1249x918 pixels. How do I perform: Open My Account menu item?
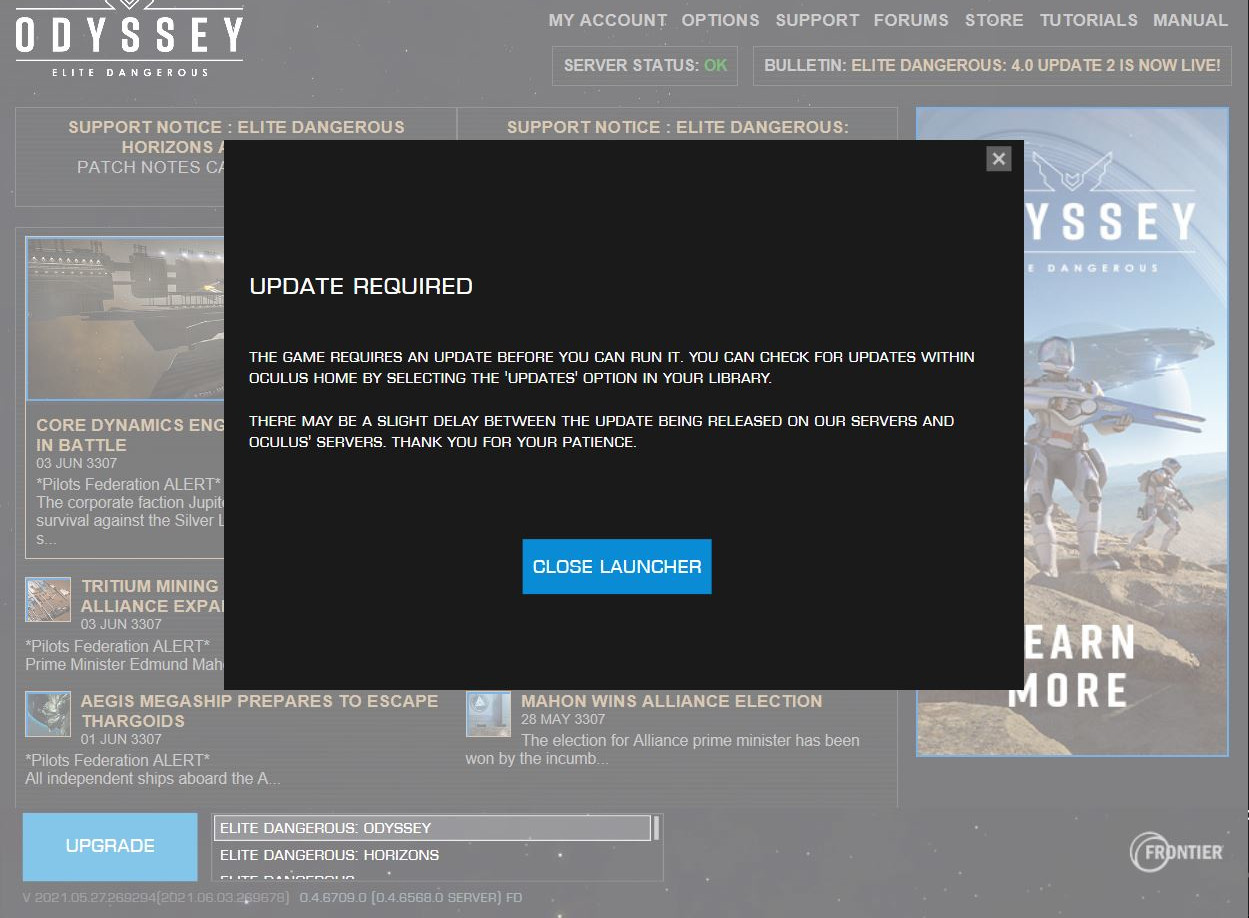tap(608, 20)
